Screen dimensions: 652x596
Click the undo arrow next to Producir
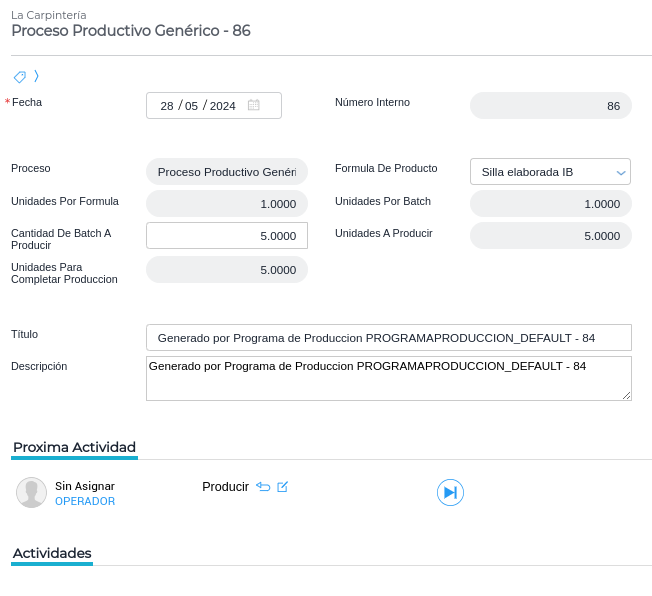pyautogui.click(x=263, y=487)
